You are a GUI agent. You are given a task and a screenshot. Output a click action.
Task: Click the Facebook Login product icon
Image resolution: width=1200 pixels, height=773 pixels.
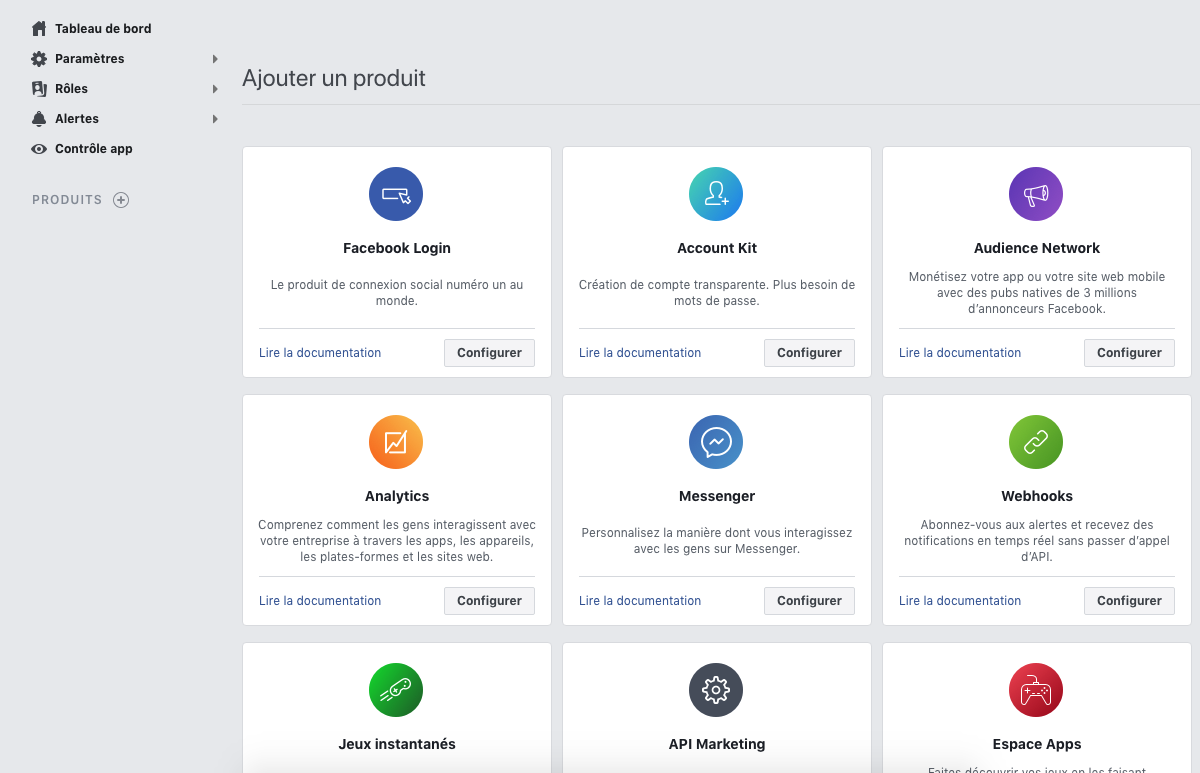pos(396,194)
